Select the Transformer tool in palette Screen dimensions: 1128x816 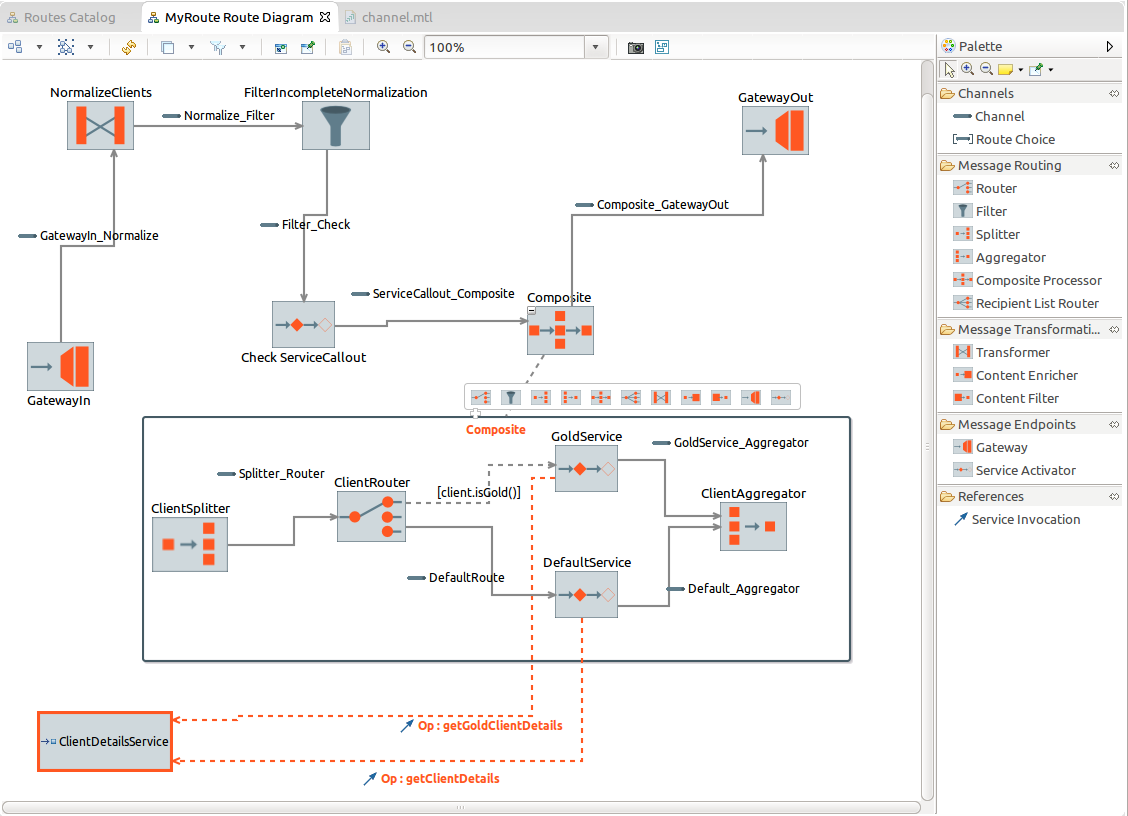click(x=1013, y=353)
